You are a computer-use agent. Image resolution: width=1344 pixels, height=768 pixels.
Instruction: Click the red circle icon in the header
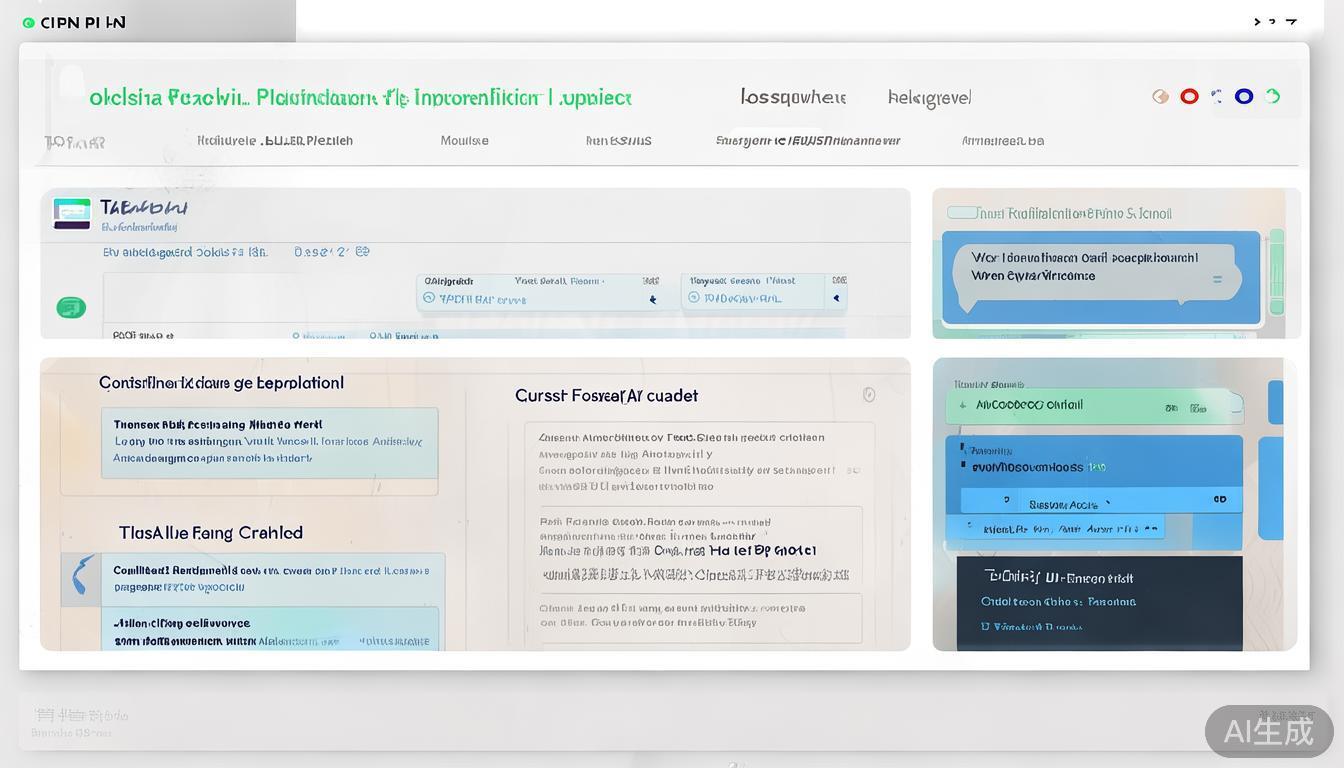tap(1189, 97)
